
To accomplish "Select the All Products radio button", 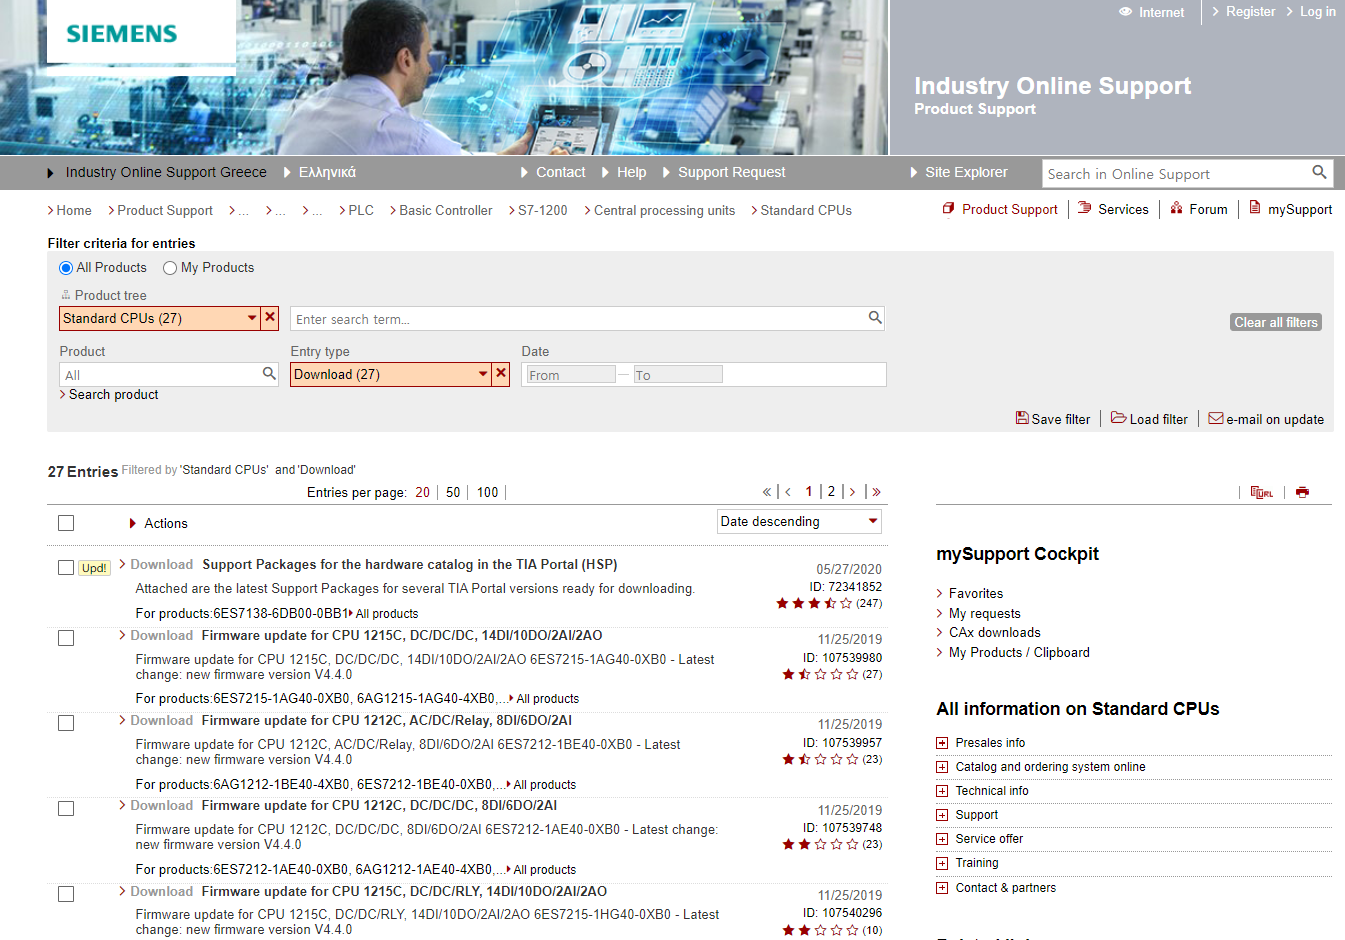I will pos(66,267).
